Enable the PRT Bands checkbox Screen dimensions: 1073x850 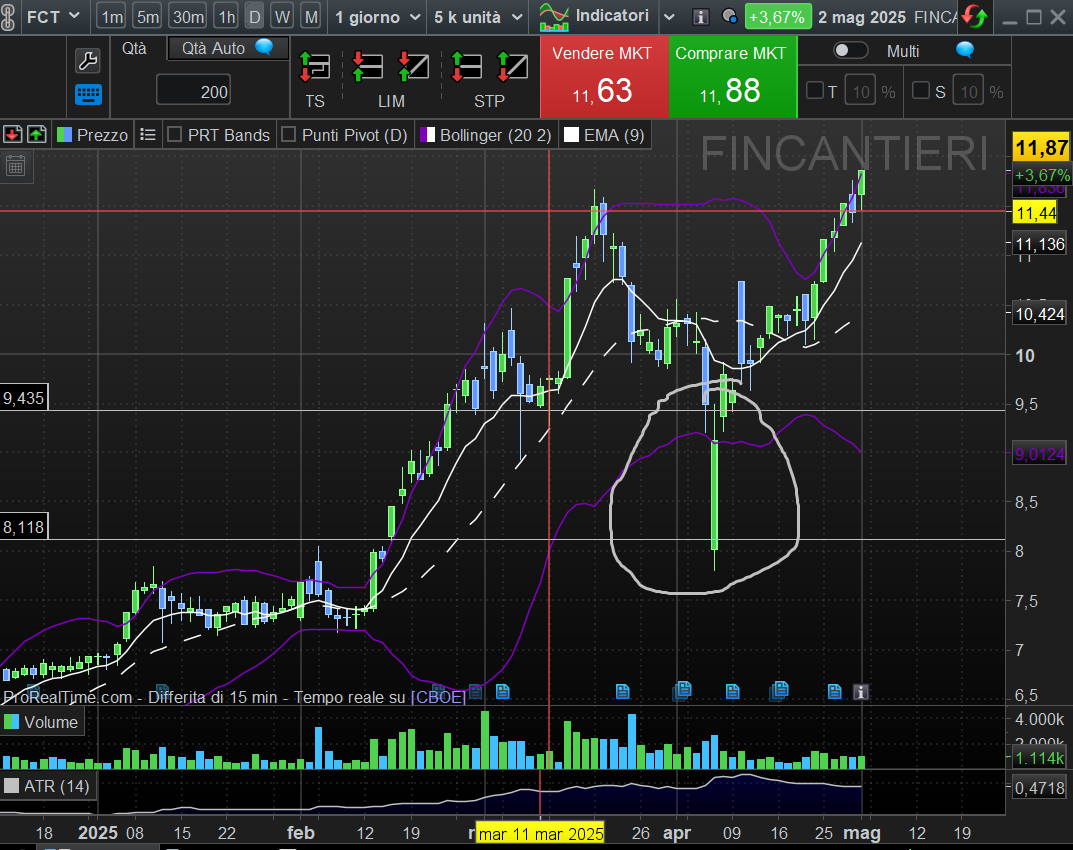click(174, 134)
